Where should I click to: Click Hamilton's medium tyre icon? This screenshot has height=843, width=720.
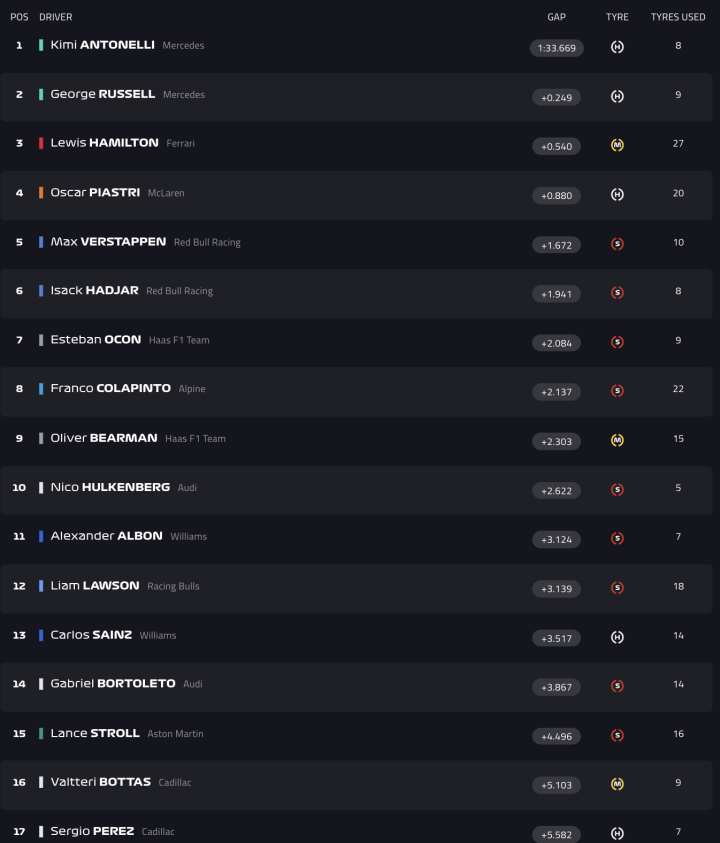click(x=617, y=145)
